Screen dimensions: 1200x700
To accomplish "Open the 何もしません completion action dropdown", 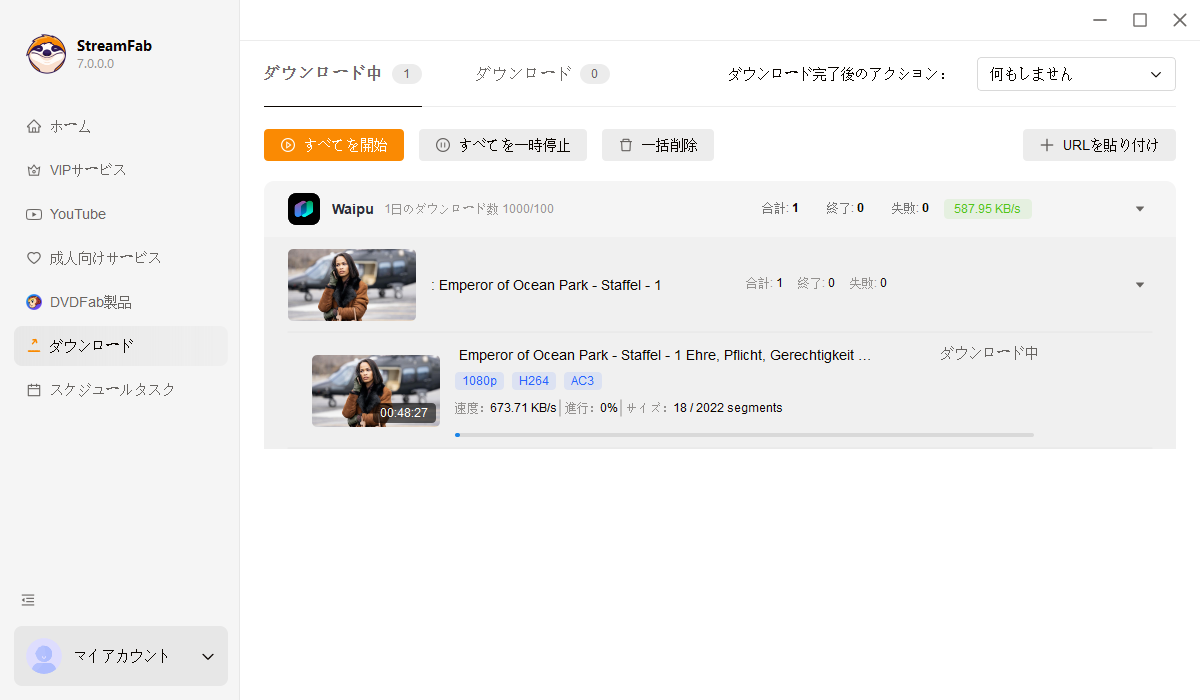I will pyautogui.click(x=1076, y=73).
